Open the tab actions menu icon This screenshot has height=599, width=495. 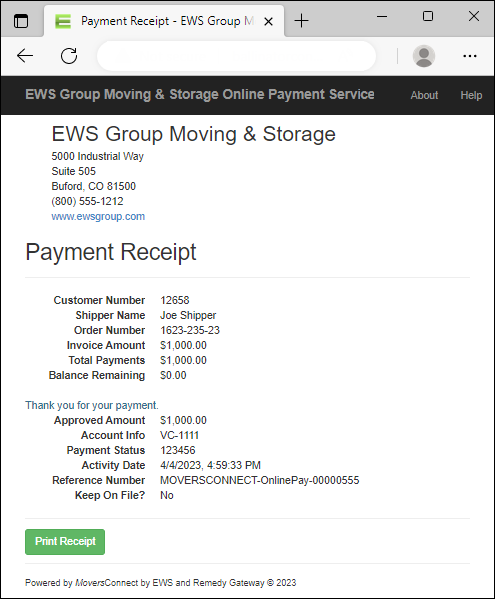click(x=21, y=21)
